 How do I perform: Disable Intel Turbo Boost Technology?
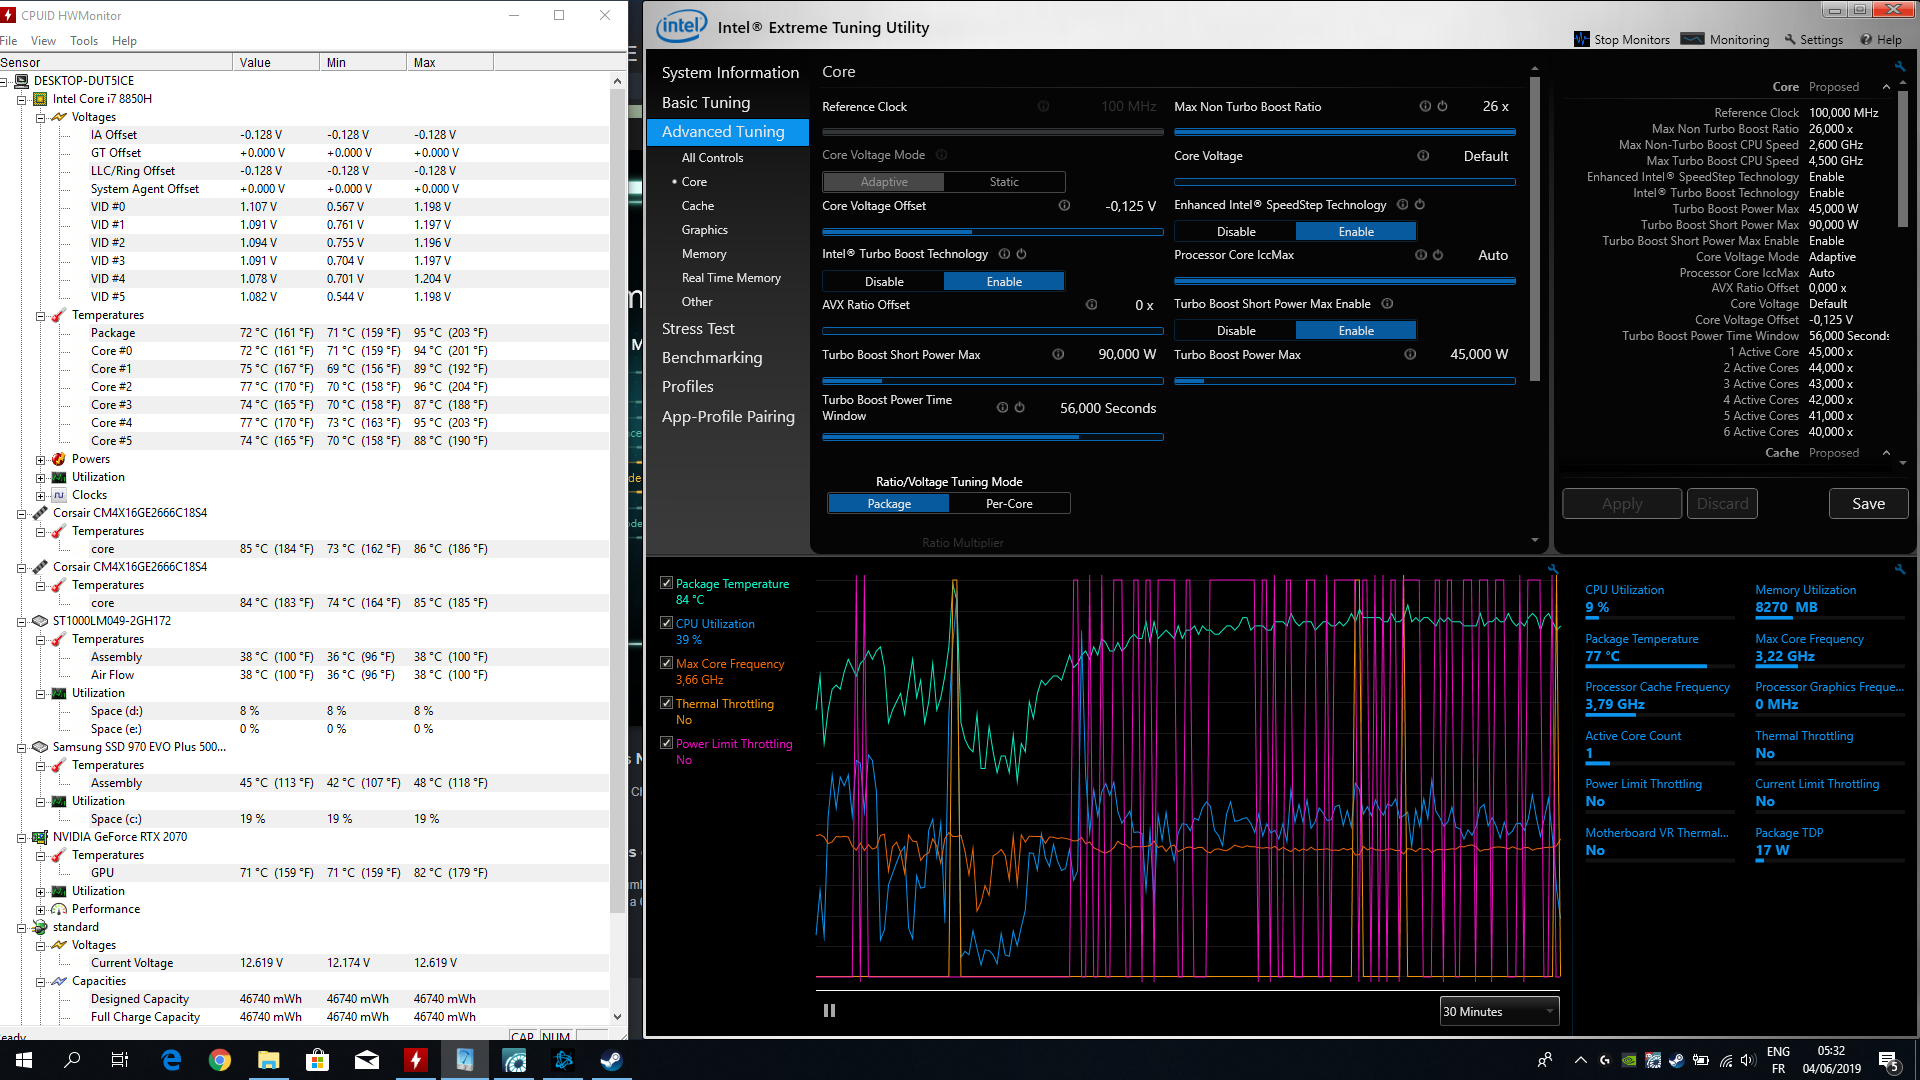884,281
